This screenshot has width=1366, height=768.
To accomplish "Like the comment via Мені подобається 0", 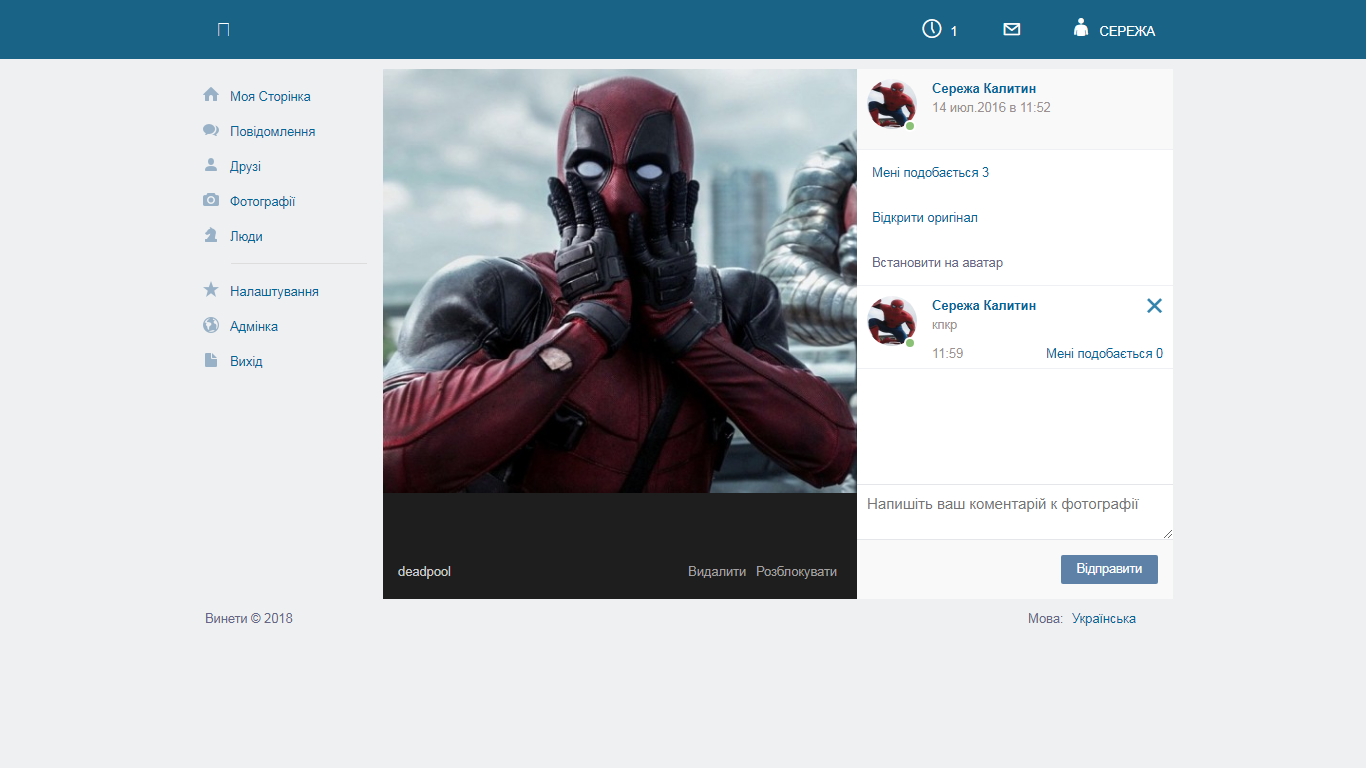I will [1104, 354].
